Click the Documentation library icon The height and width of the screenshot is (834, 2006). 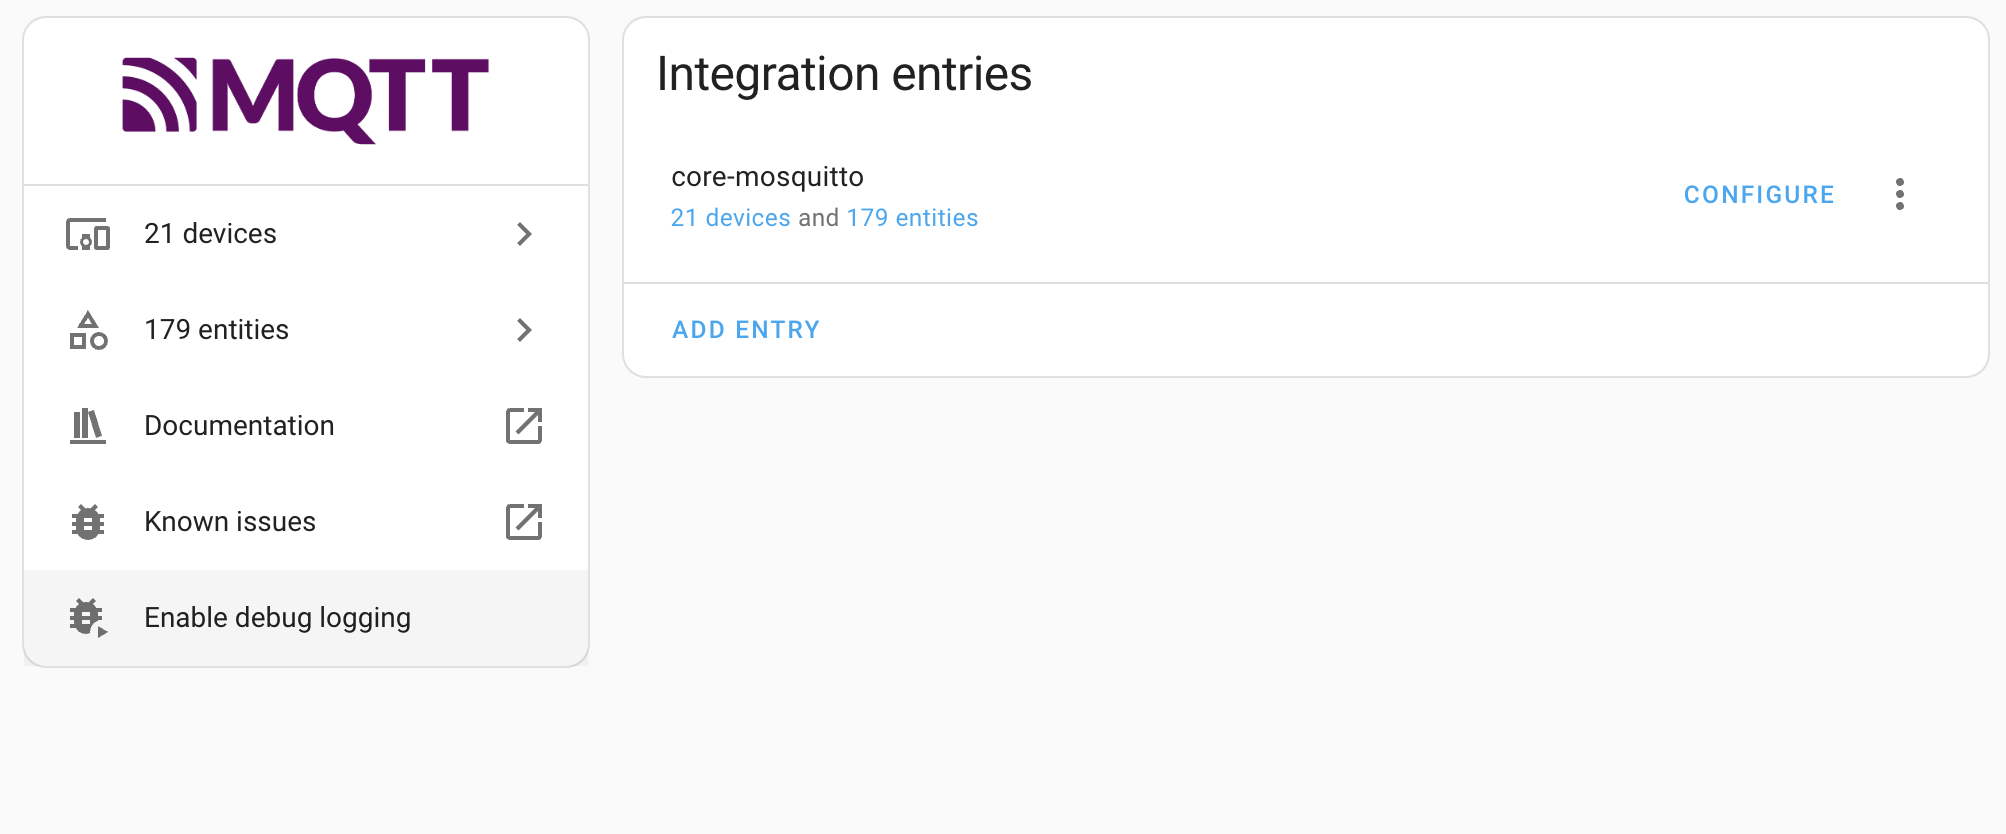point(87,425)
